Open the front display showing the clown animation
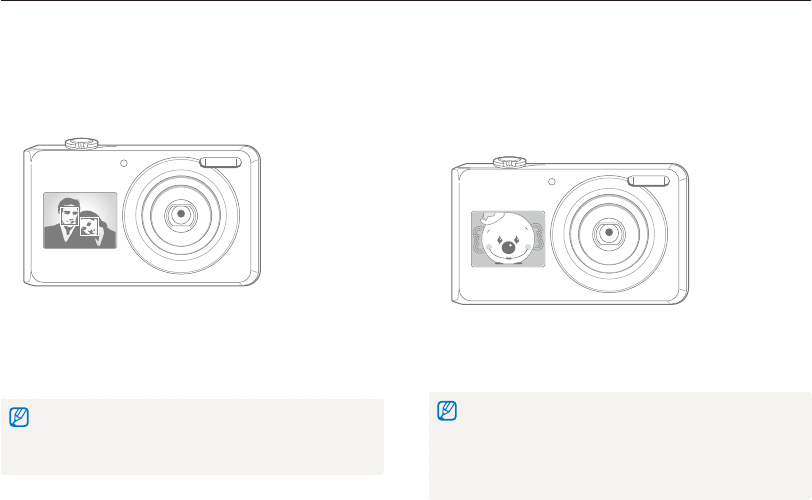 click(x=508, y=239)
